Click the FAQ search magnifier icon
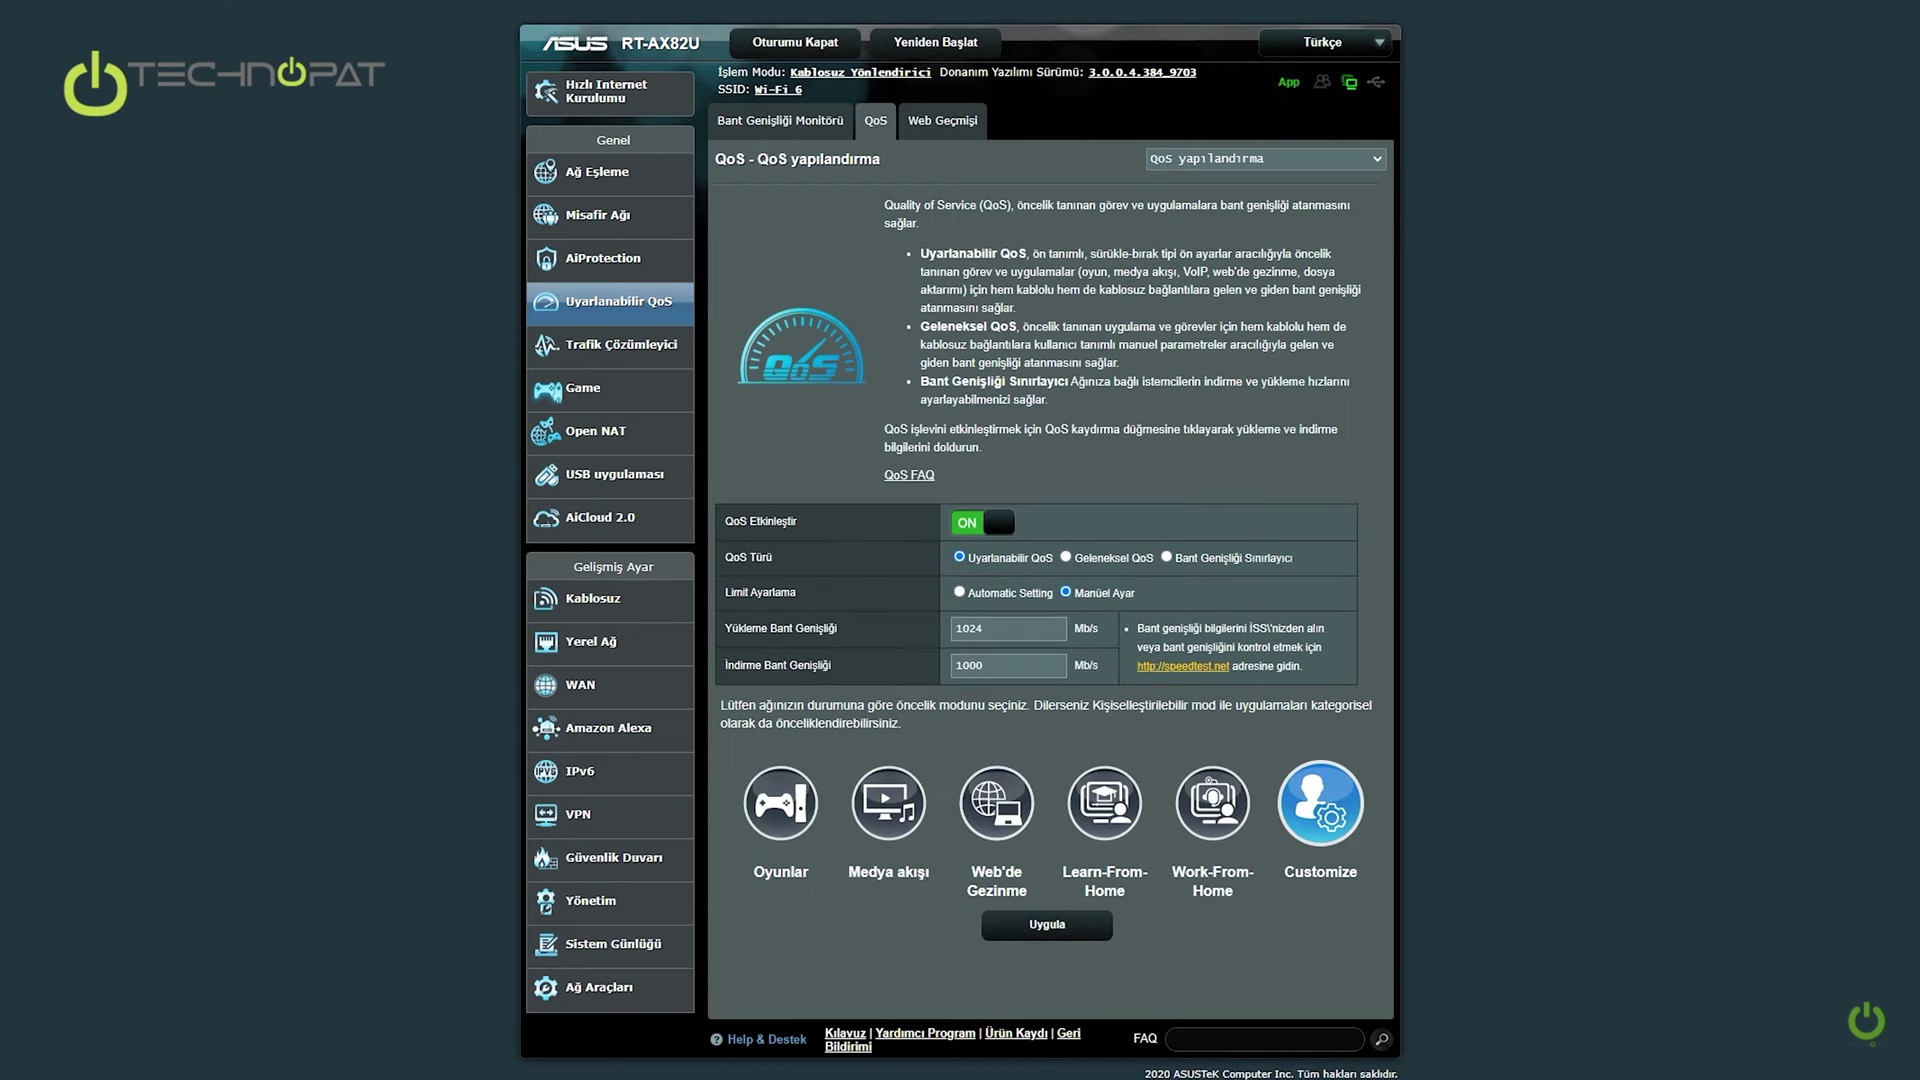The height and width of the screenshot is (1080, 1920). (1381, 1040)
